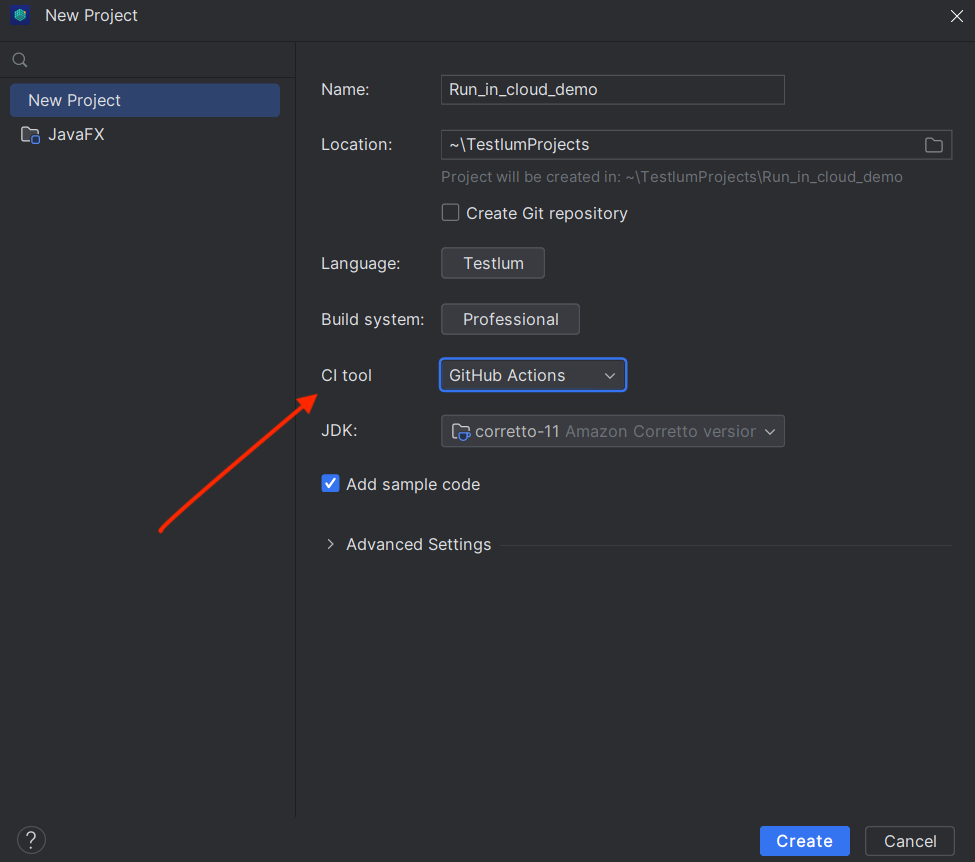Select the Testlum language option
The width and height of the screenshot is (975, 862).
(x=493, y=263)
